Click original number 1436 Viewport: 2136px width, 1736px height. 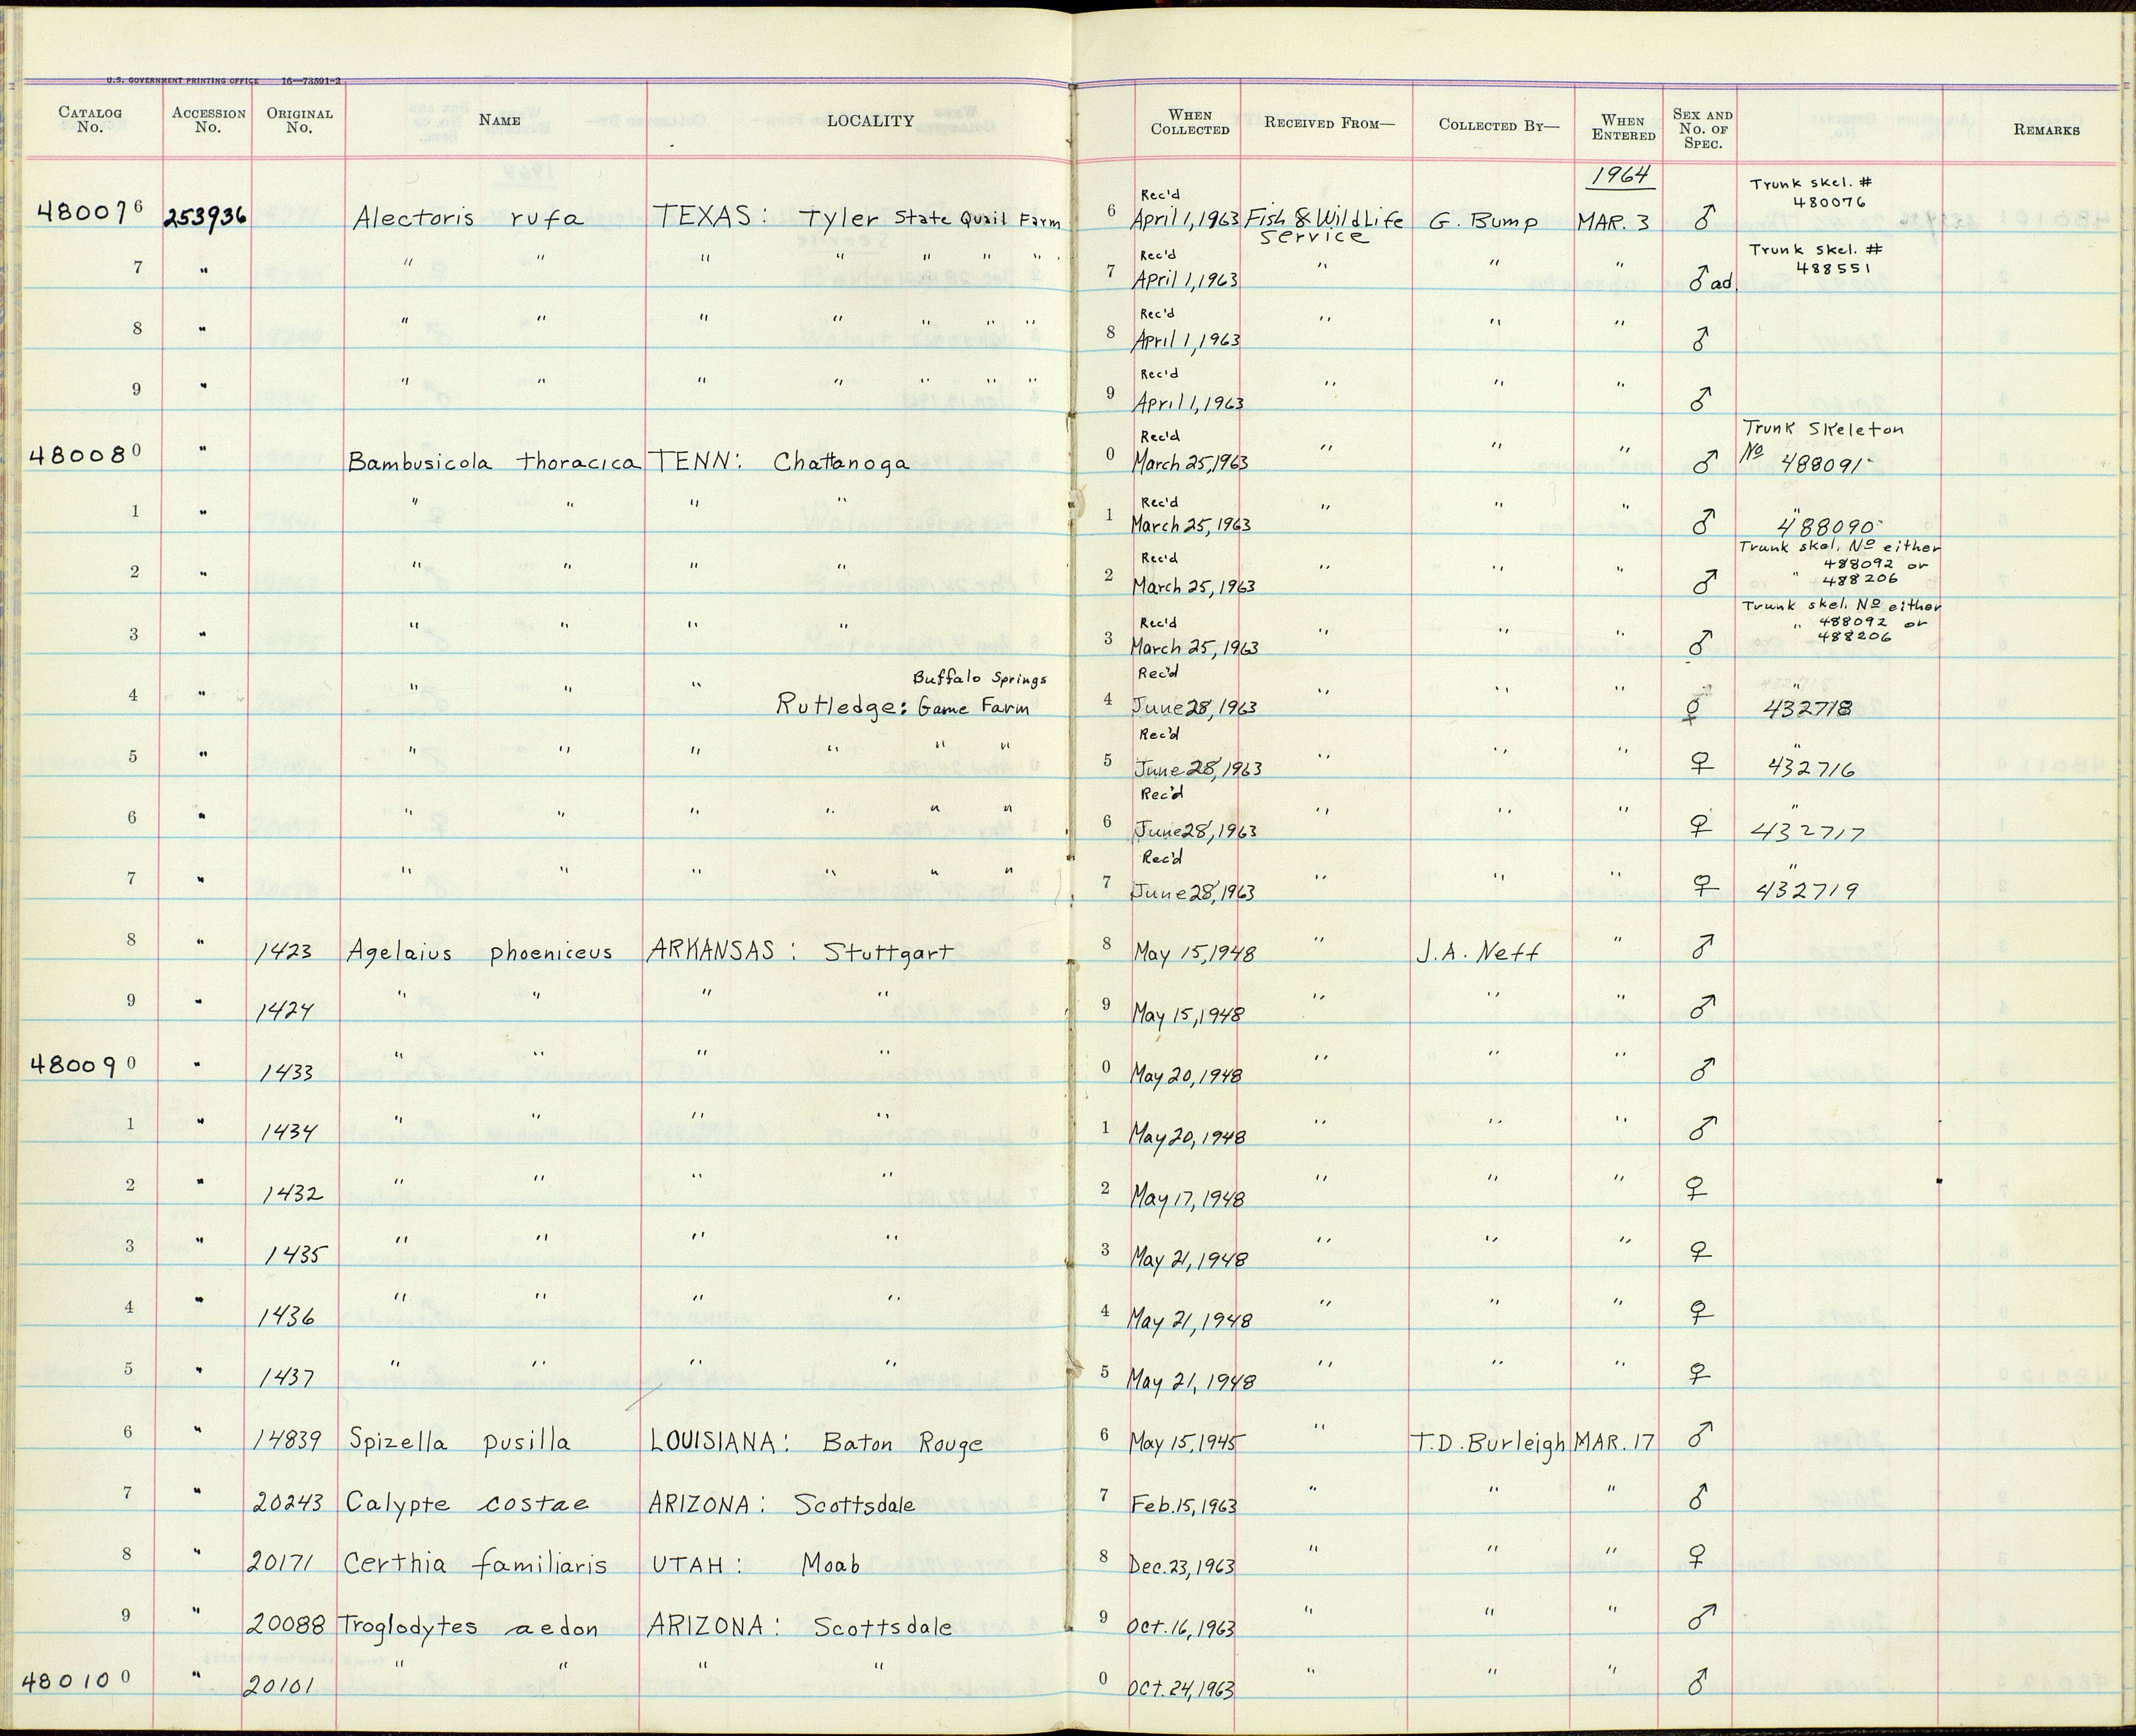[x=286, y=1317]
